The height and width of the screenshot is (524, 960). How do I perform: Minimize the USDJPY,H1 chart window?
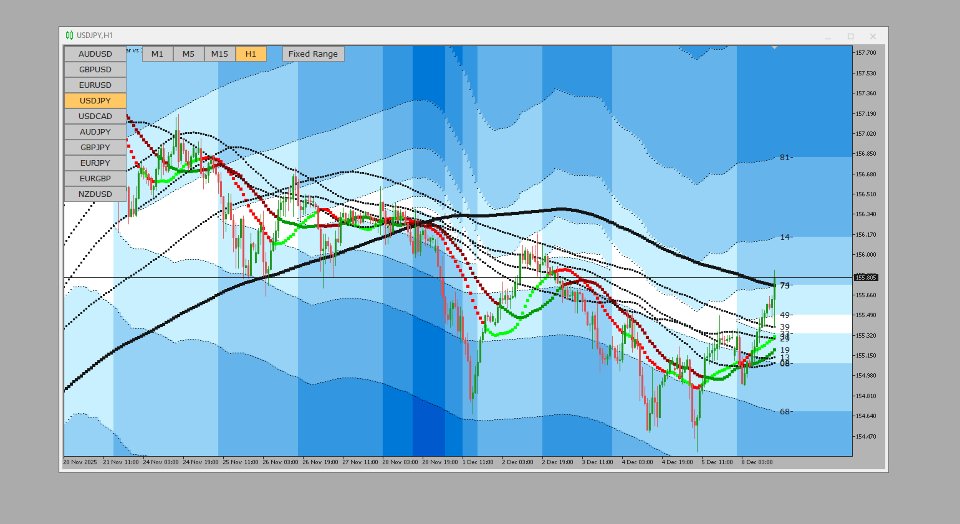point(828,36)
